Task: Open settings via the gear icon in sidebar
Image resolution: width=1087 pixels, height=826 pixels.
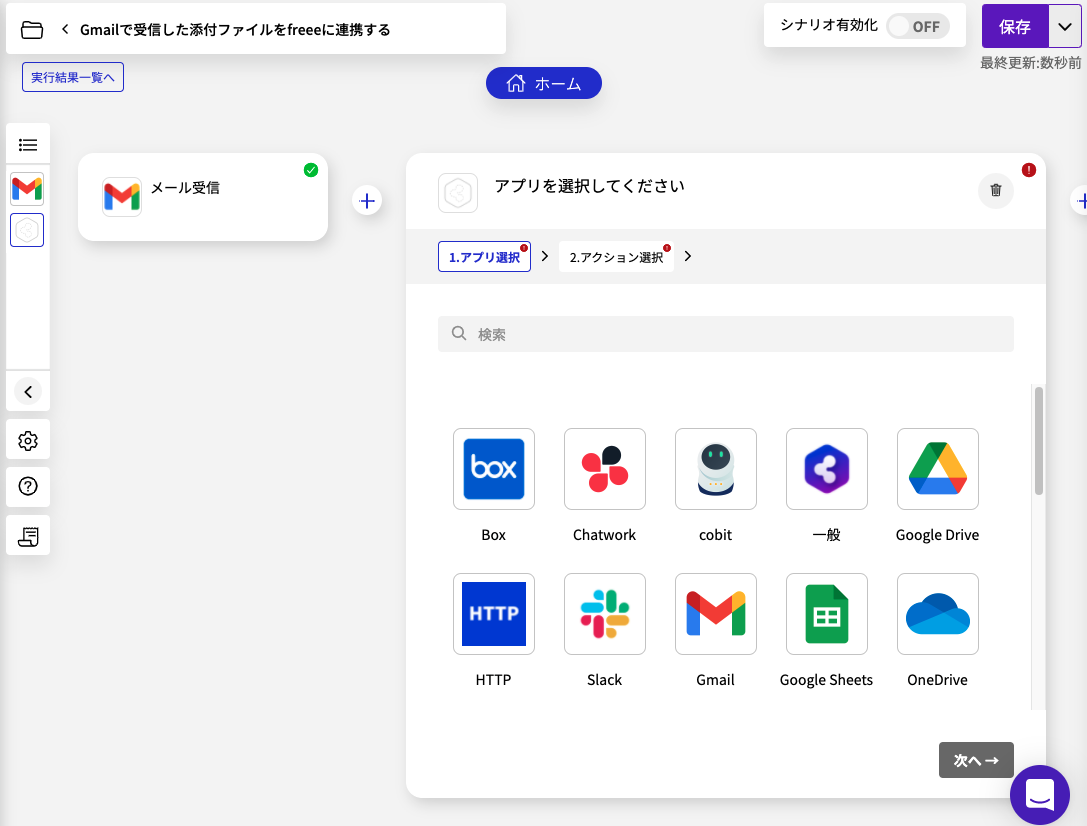Action: pos(27,439)
